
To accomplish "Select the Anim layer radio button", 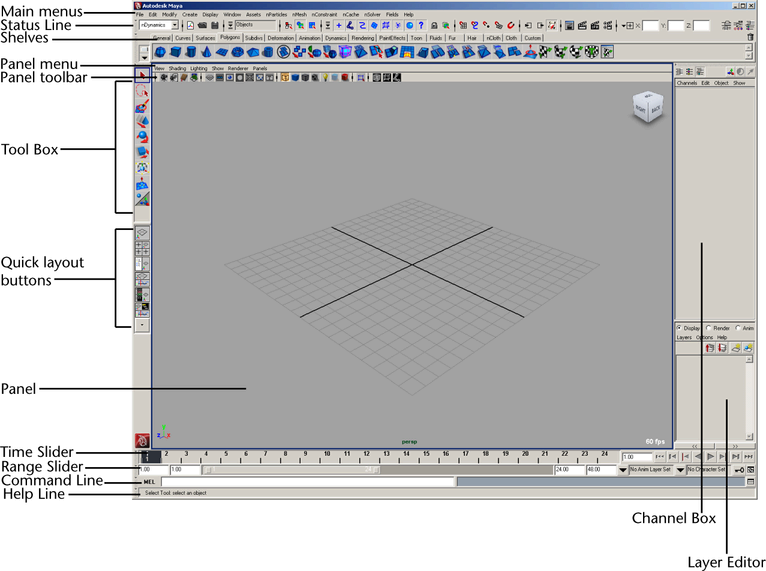I will point(738,328).
